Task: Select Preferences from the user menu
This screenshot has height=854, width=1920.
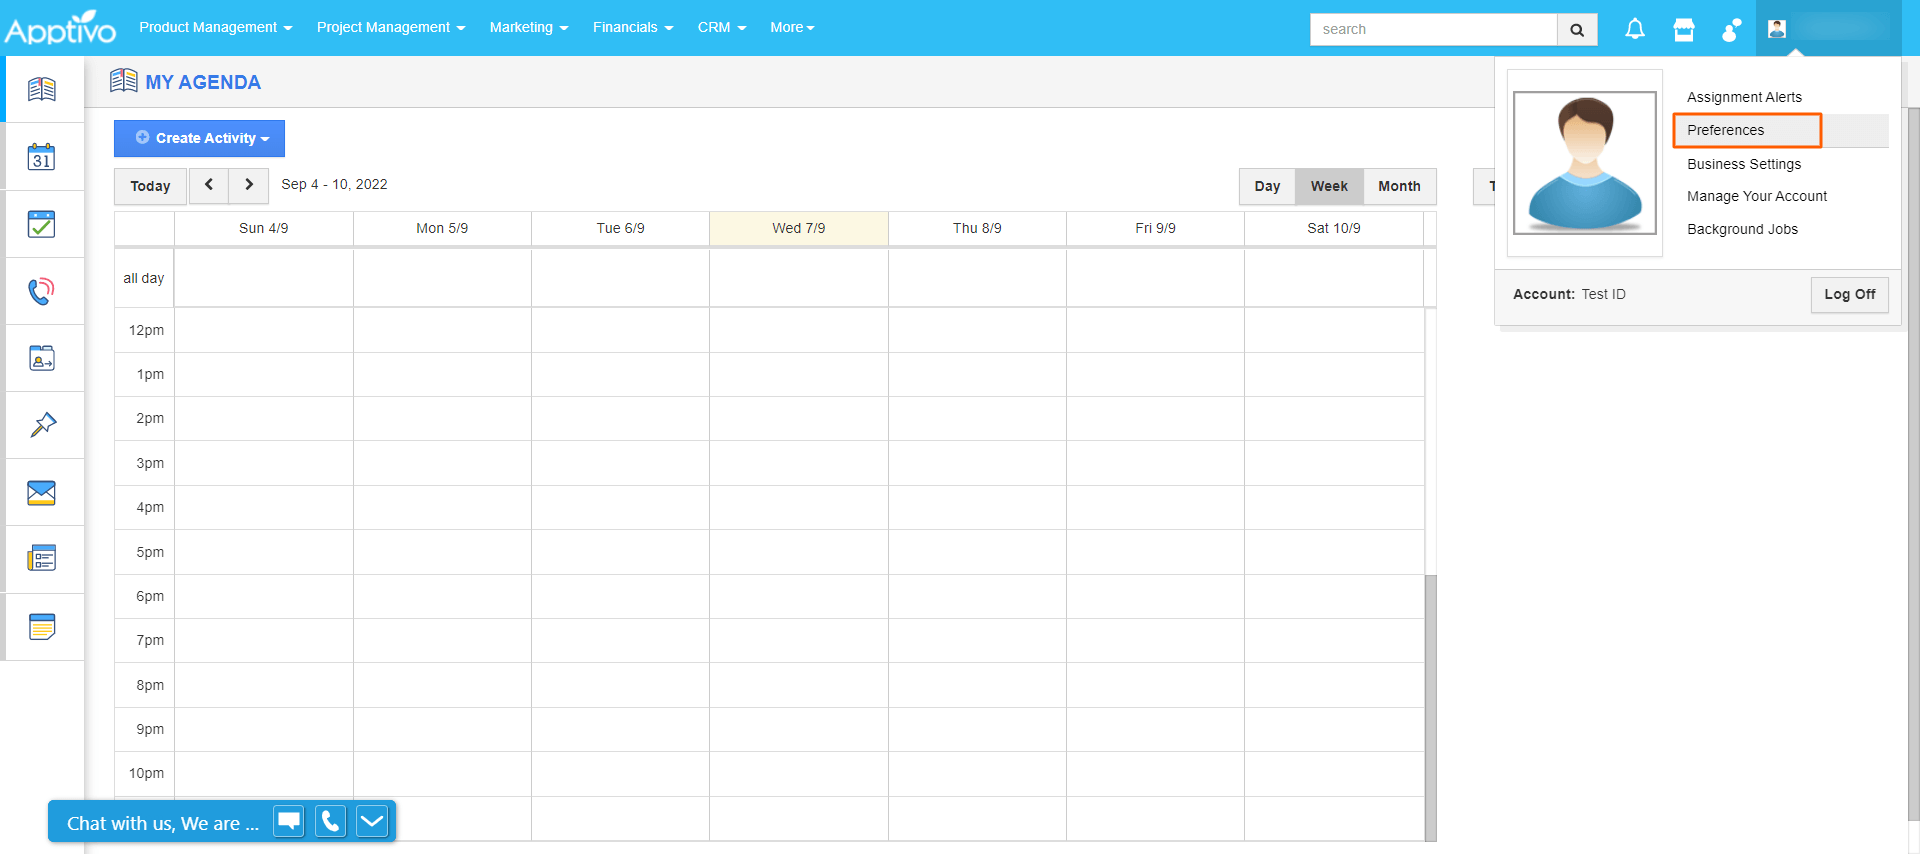Action: point(1725,130)
